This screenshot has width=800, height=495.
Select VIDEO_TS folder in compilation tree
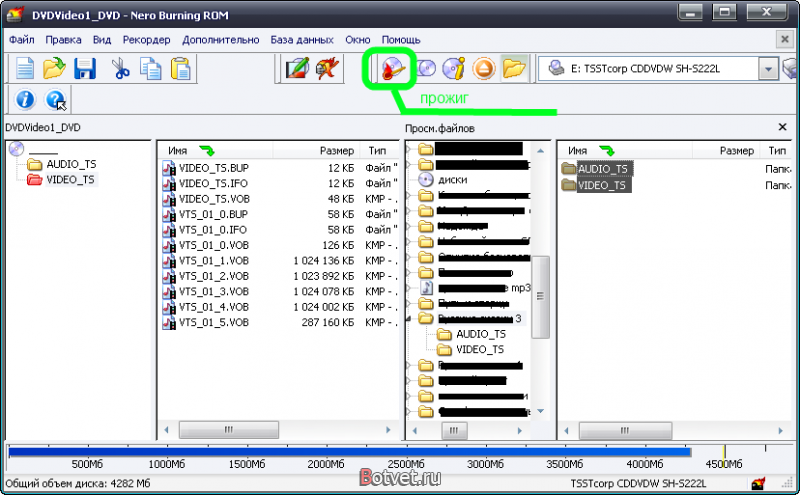(70, 180)
